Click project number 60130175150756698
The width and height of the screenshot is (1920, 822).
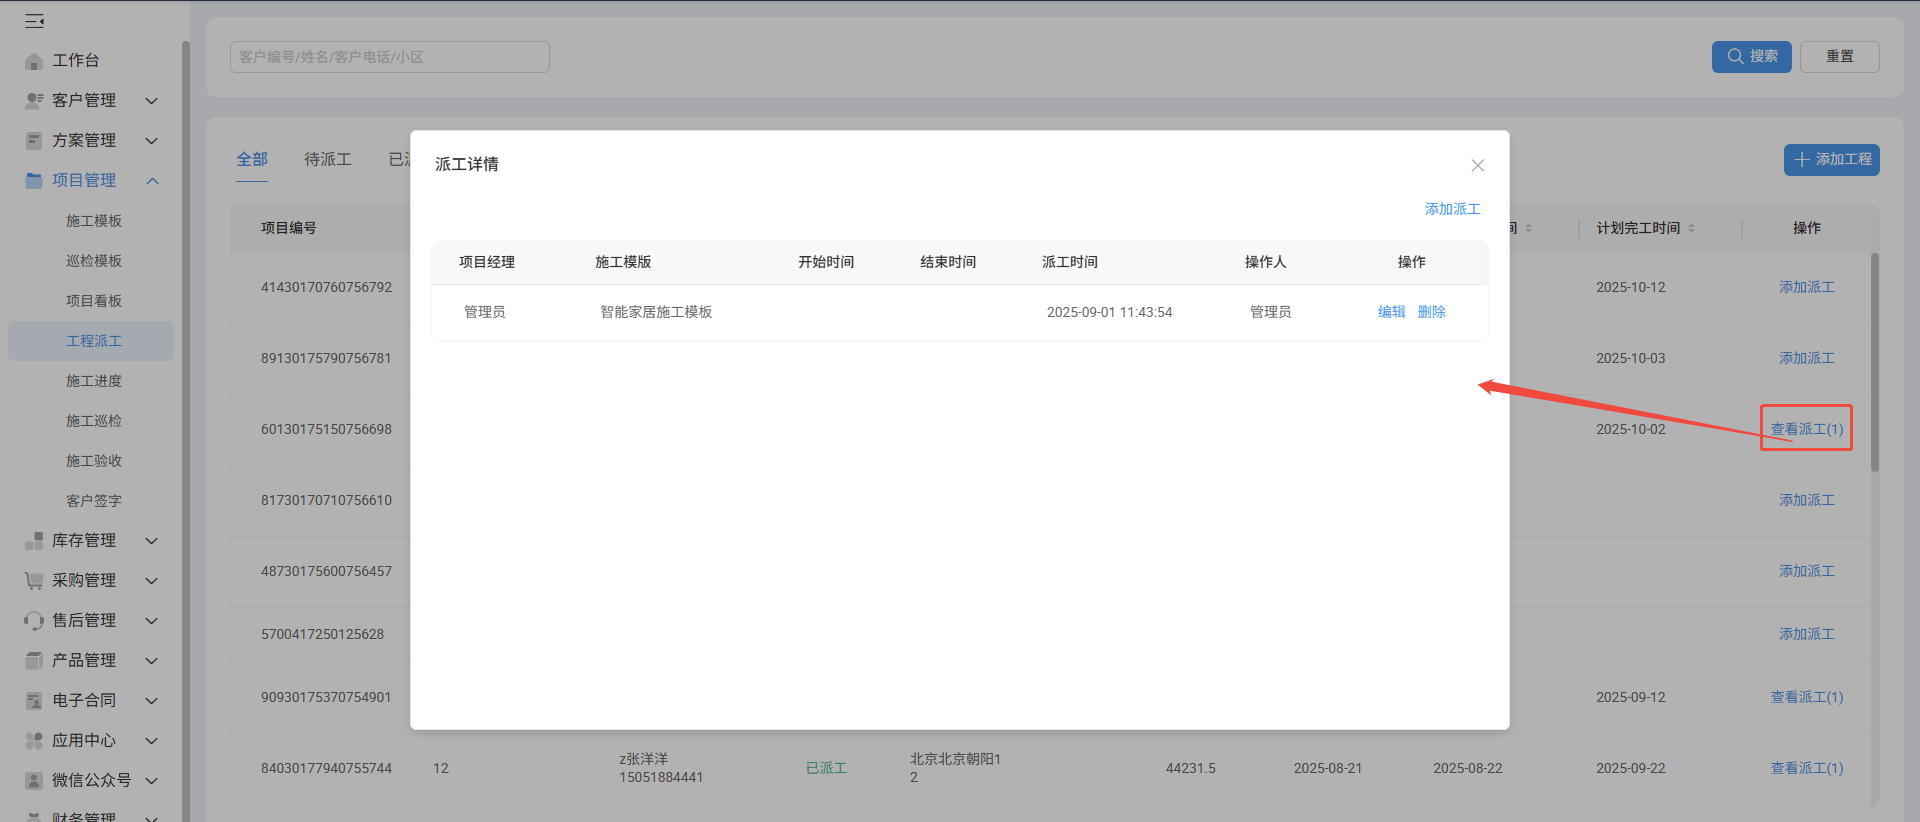tap(326, 429)
